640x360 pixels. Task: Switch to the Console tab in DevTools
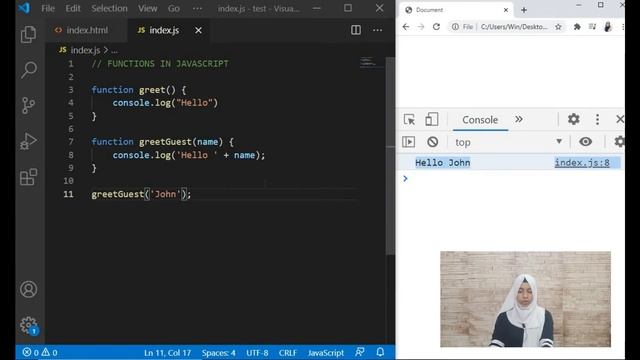pos(480,120)
